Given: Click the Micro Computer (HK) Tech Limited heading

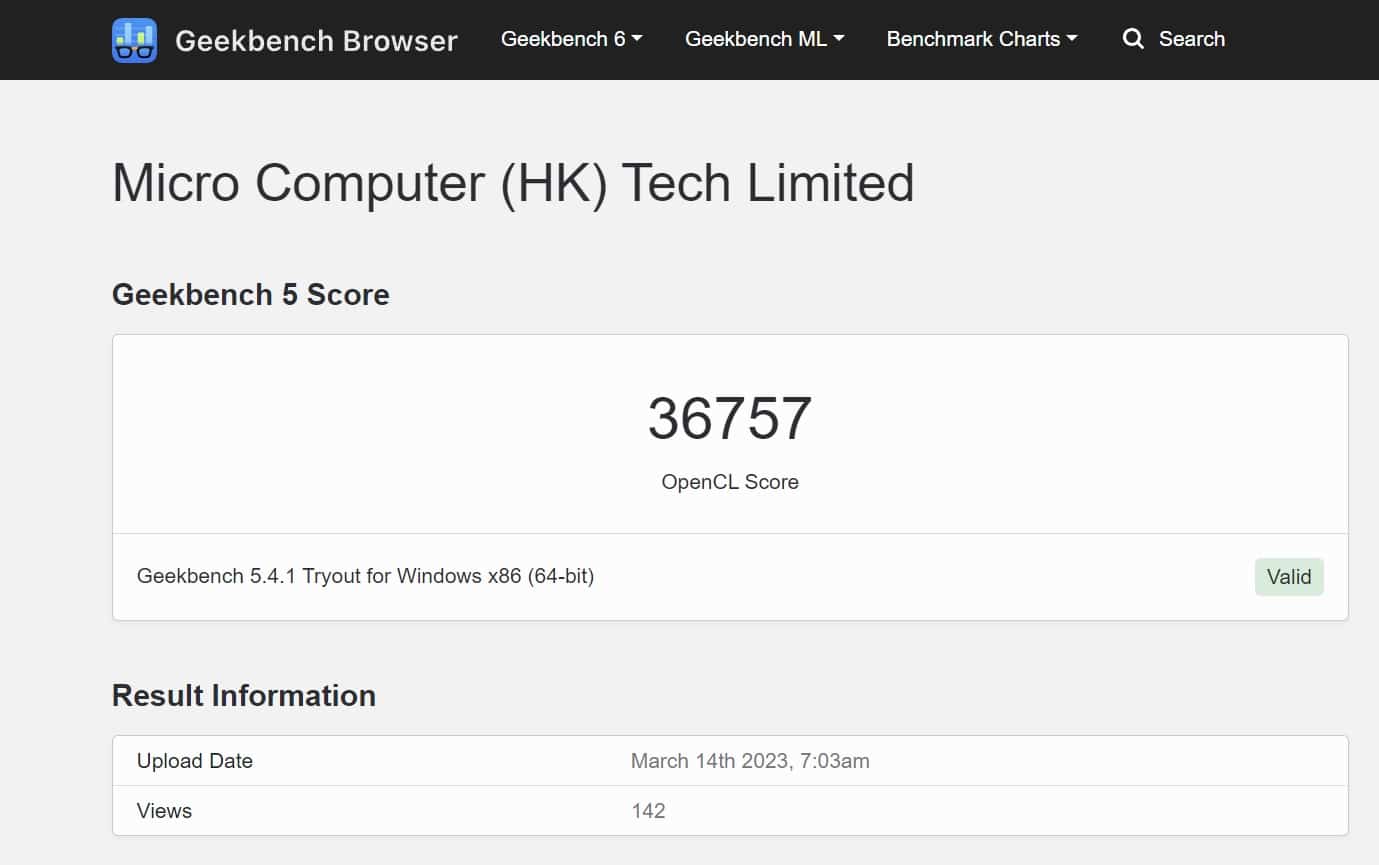Looking at the screenshot, I should (513, 184).
